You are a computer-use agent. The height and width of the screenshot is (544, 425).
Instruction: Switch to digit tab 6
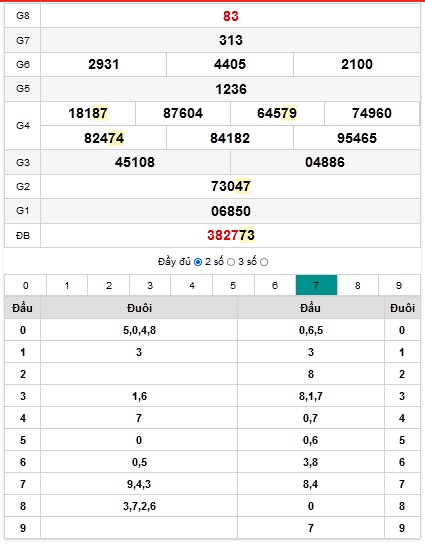coord(275,285)
